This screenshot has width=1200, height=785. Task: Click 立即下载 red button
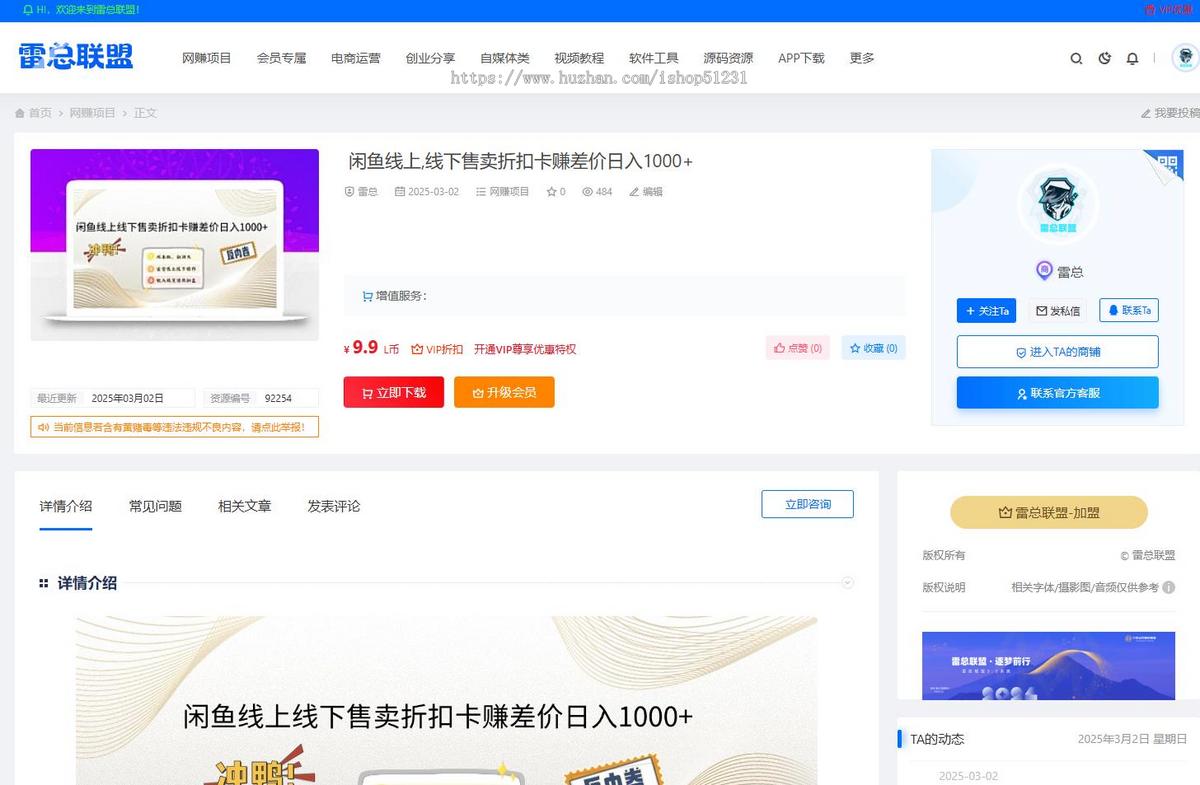coord(393,392)
